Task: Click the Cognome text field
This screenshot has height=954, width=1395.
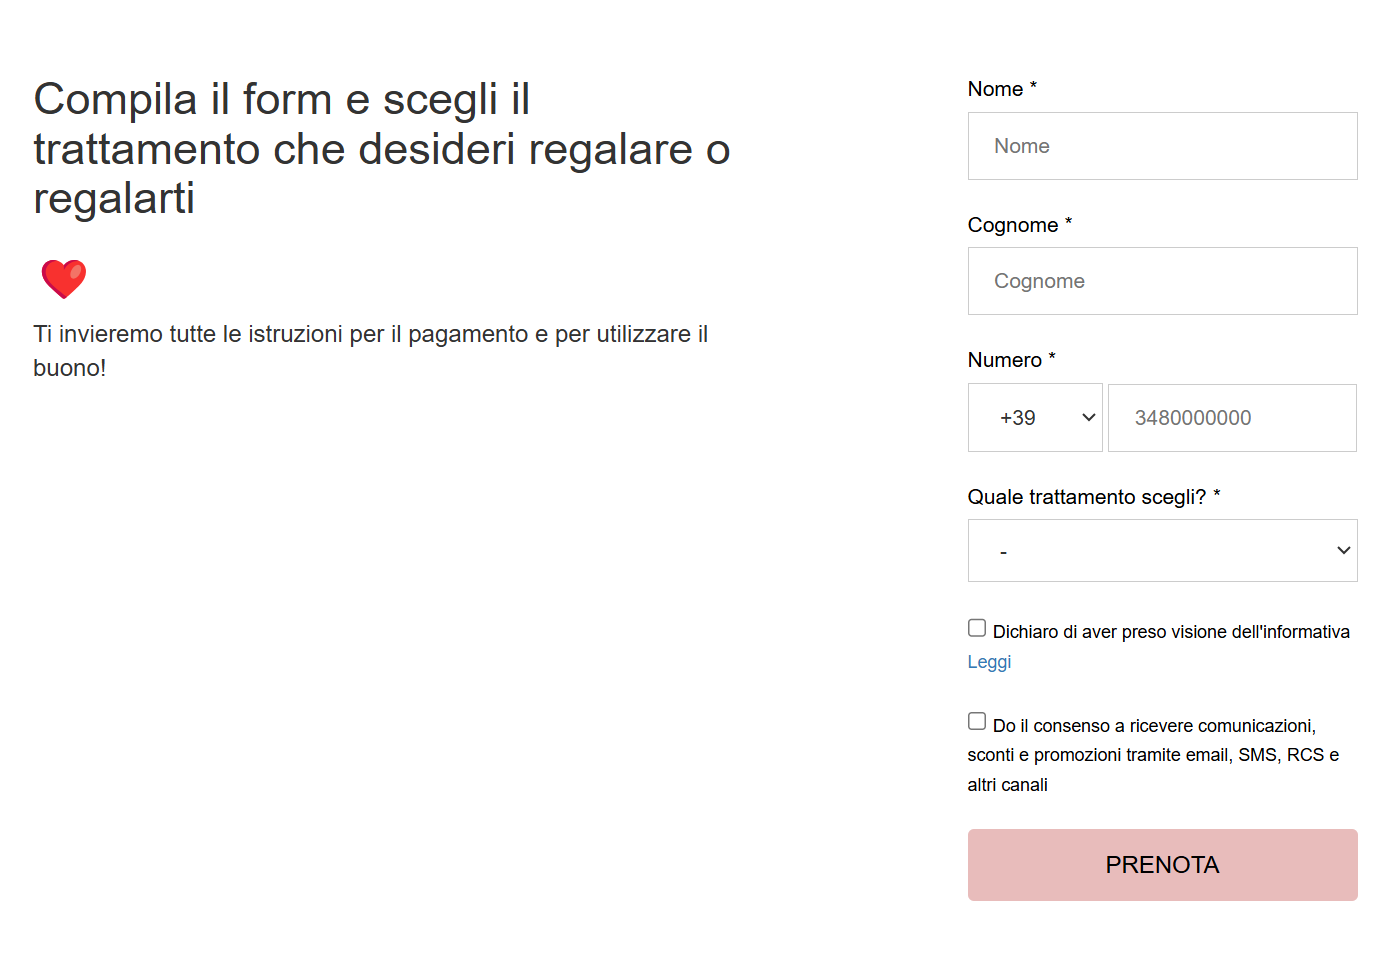Action: click(1162, 281)
